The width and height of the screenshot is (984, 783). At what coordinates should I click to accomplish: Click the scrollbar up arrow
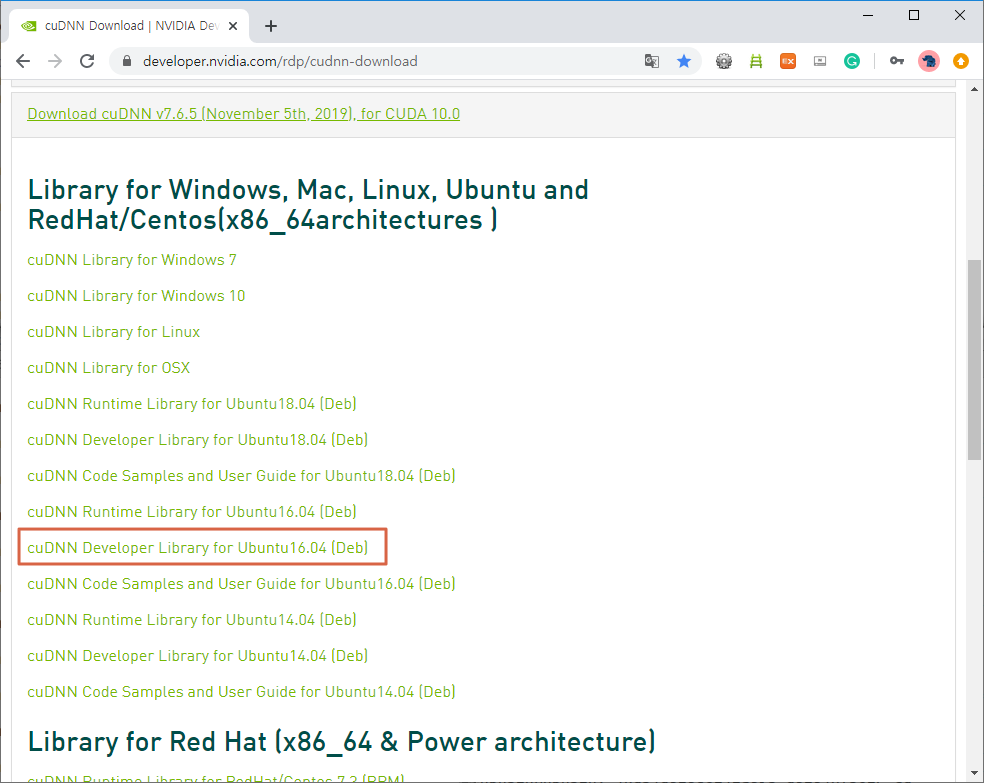[x=974, y=89]
